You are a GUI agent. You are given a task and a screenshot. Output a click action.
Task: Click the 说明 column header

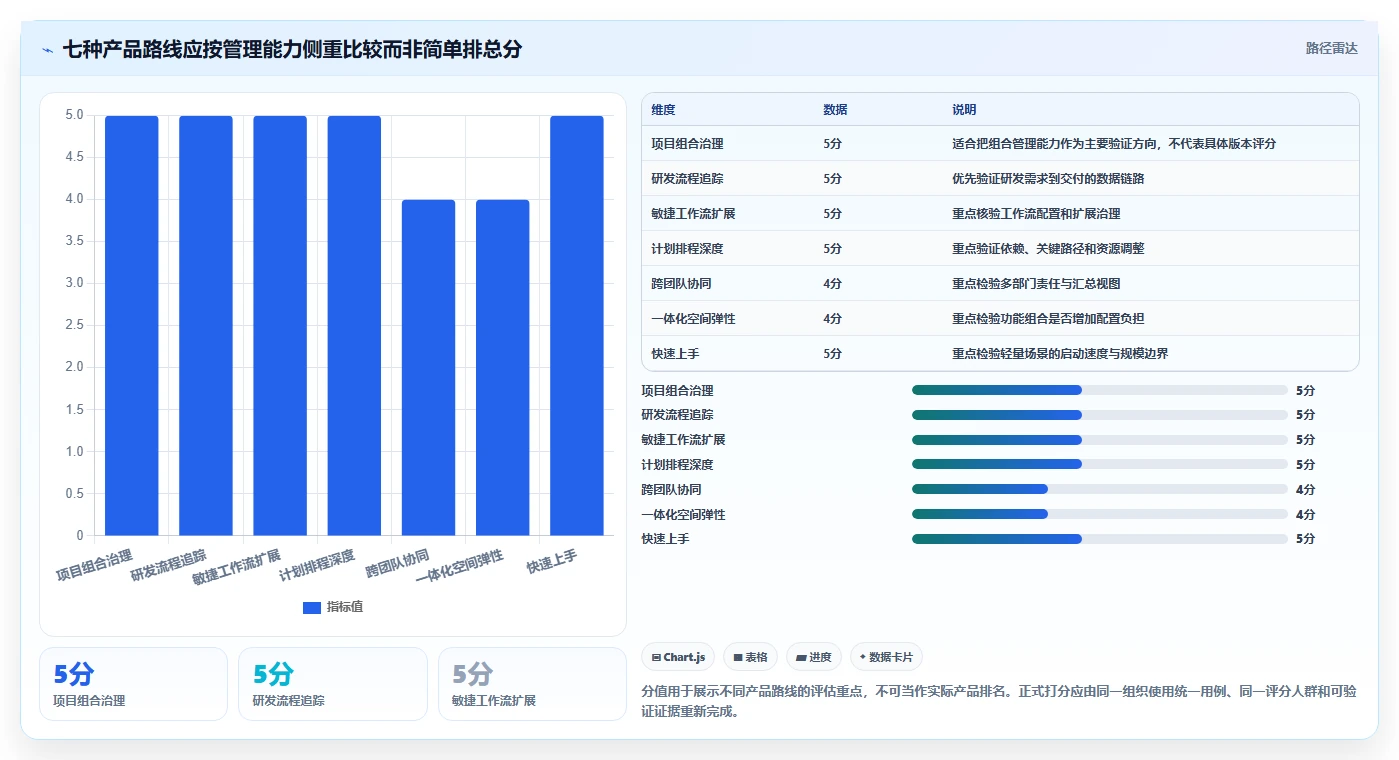(x=964, y=110)
